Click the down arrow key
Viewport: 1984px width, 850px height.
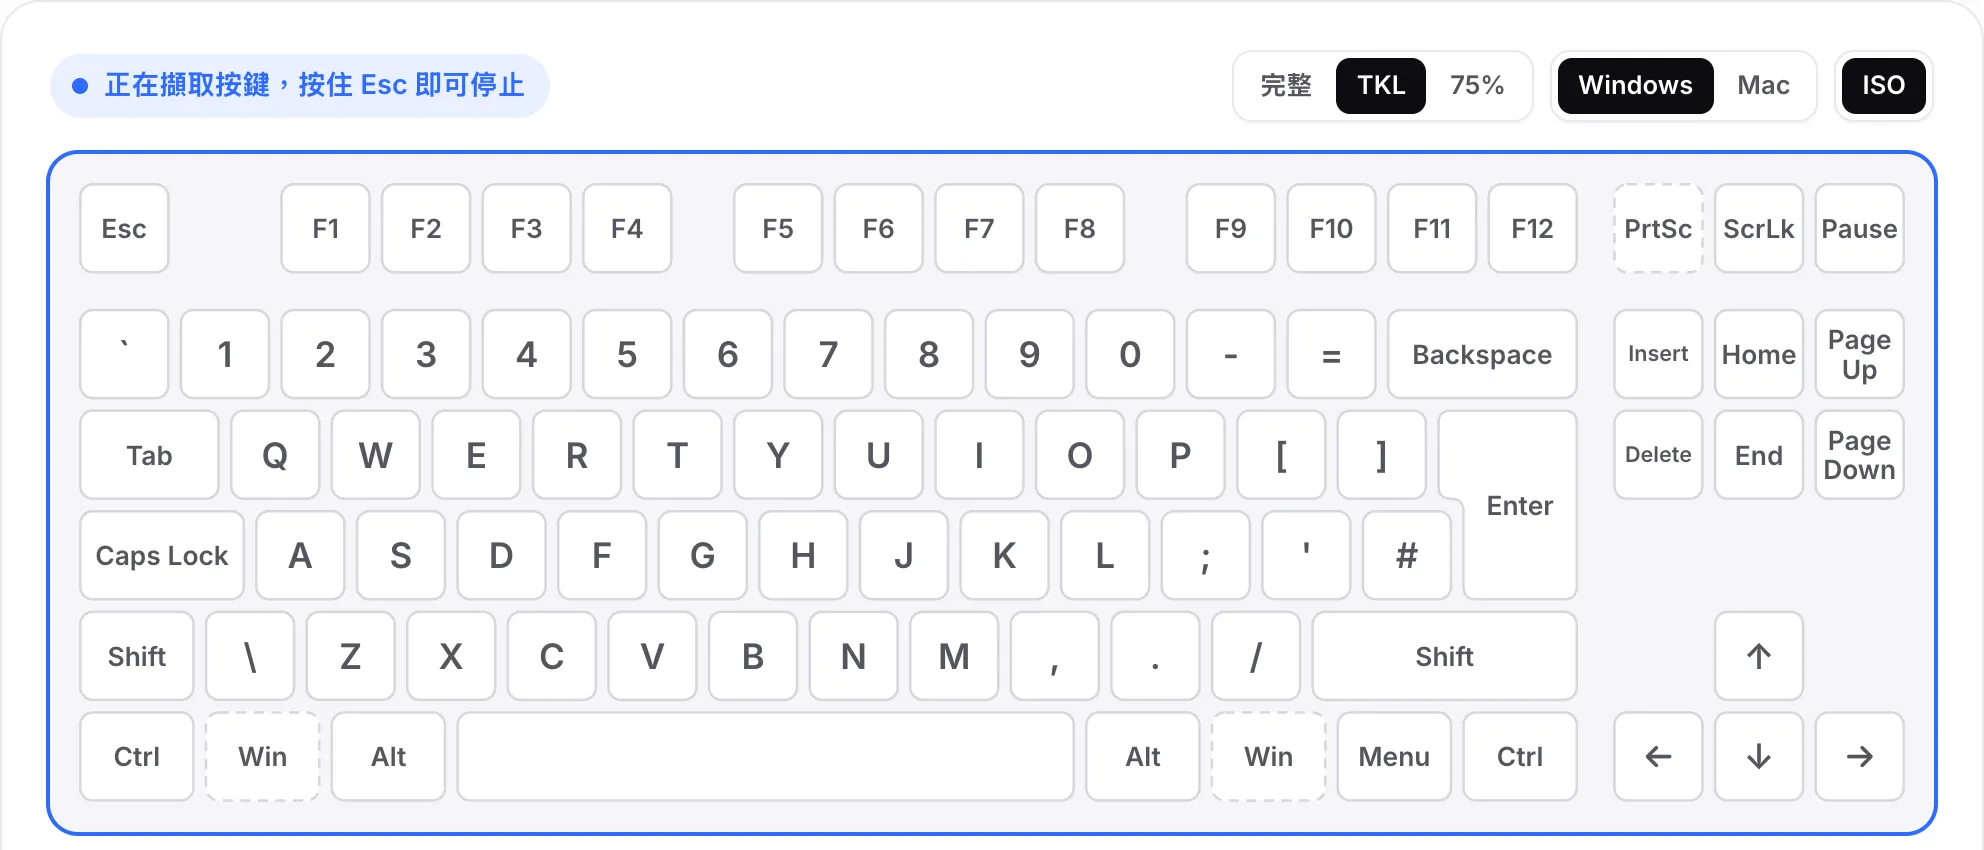1758,756
